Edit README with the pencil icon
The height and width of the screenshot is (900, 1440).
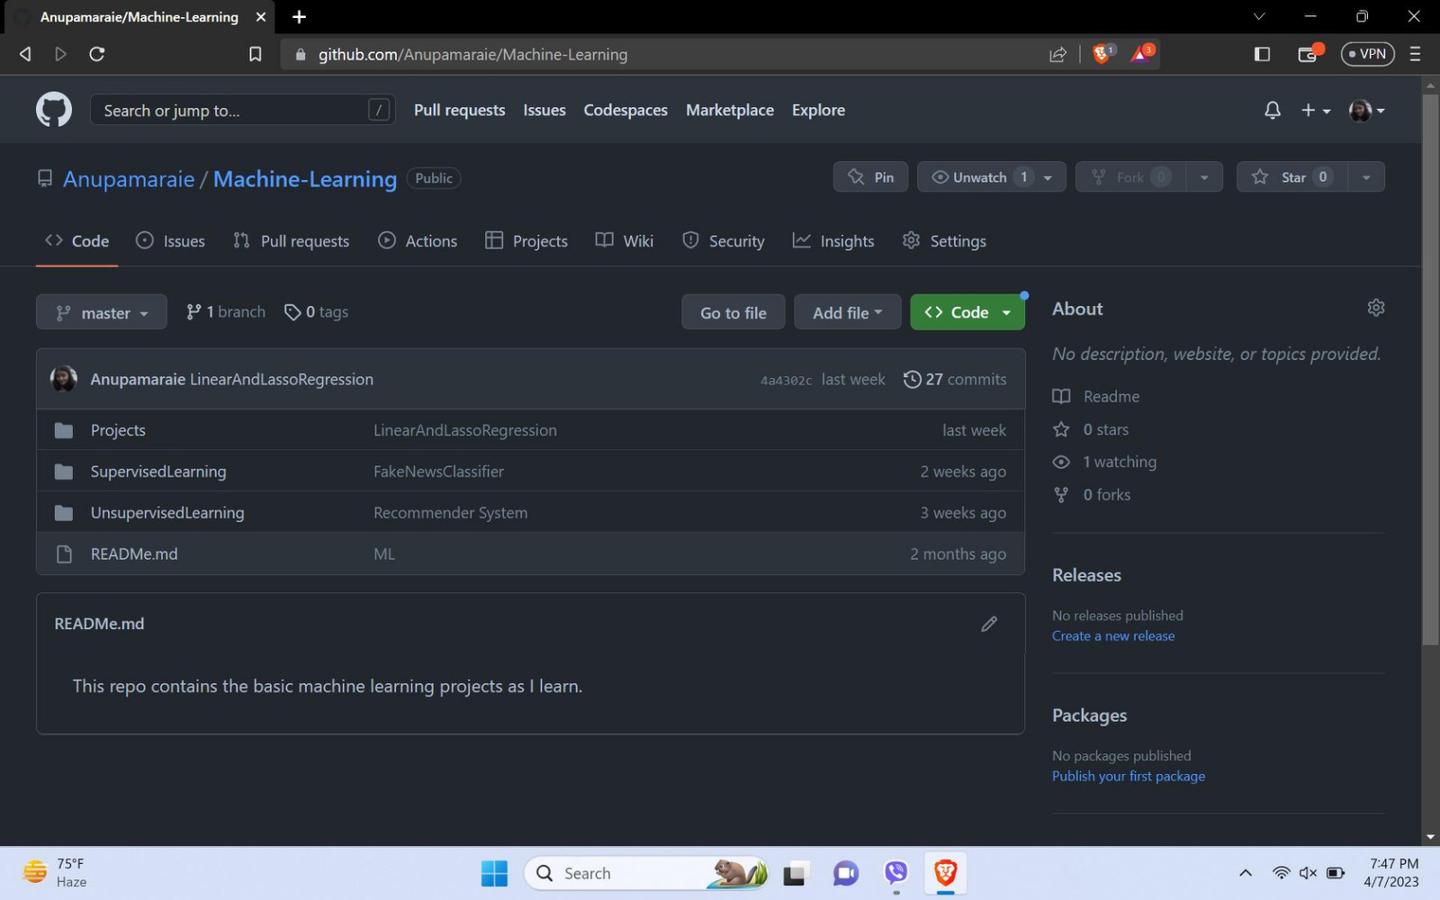[x=989, y=624]
